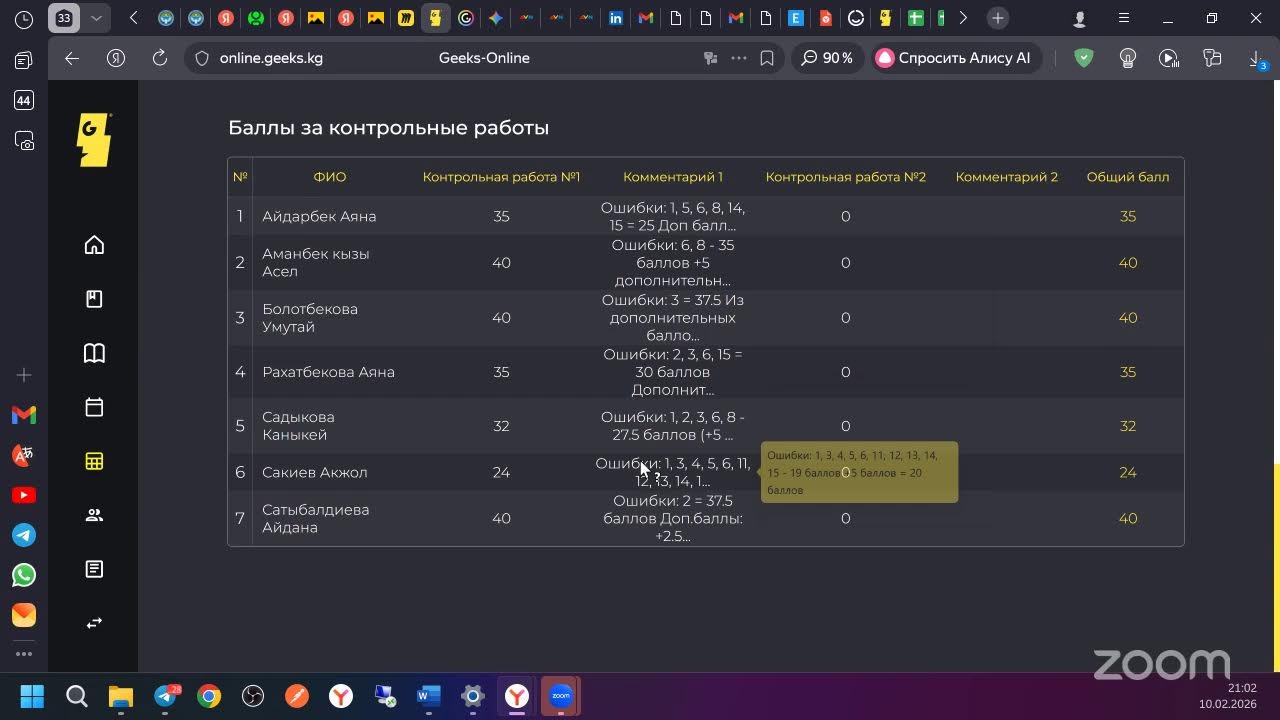Image resolution: width=1280 pixels, height=720 pixels.
Task: Open a new browser tab
Action: [x=997, y=18]
